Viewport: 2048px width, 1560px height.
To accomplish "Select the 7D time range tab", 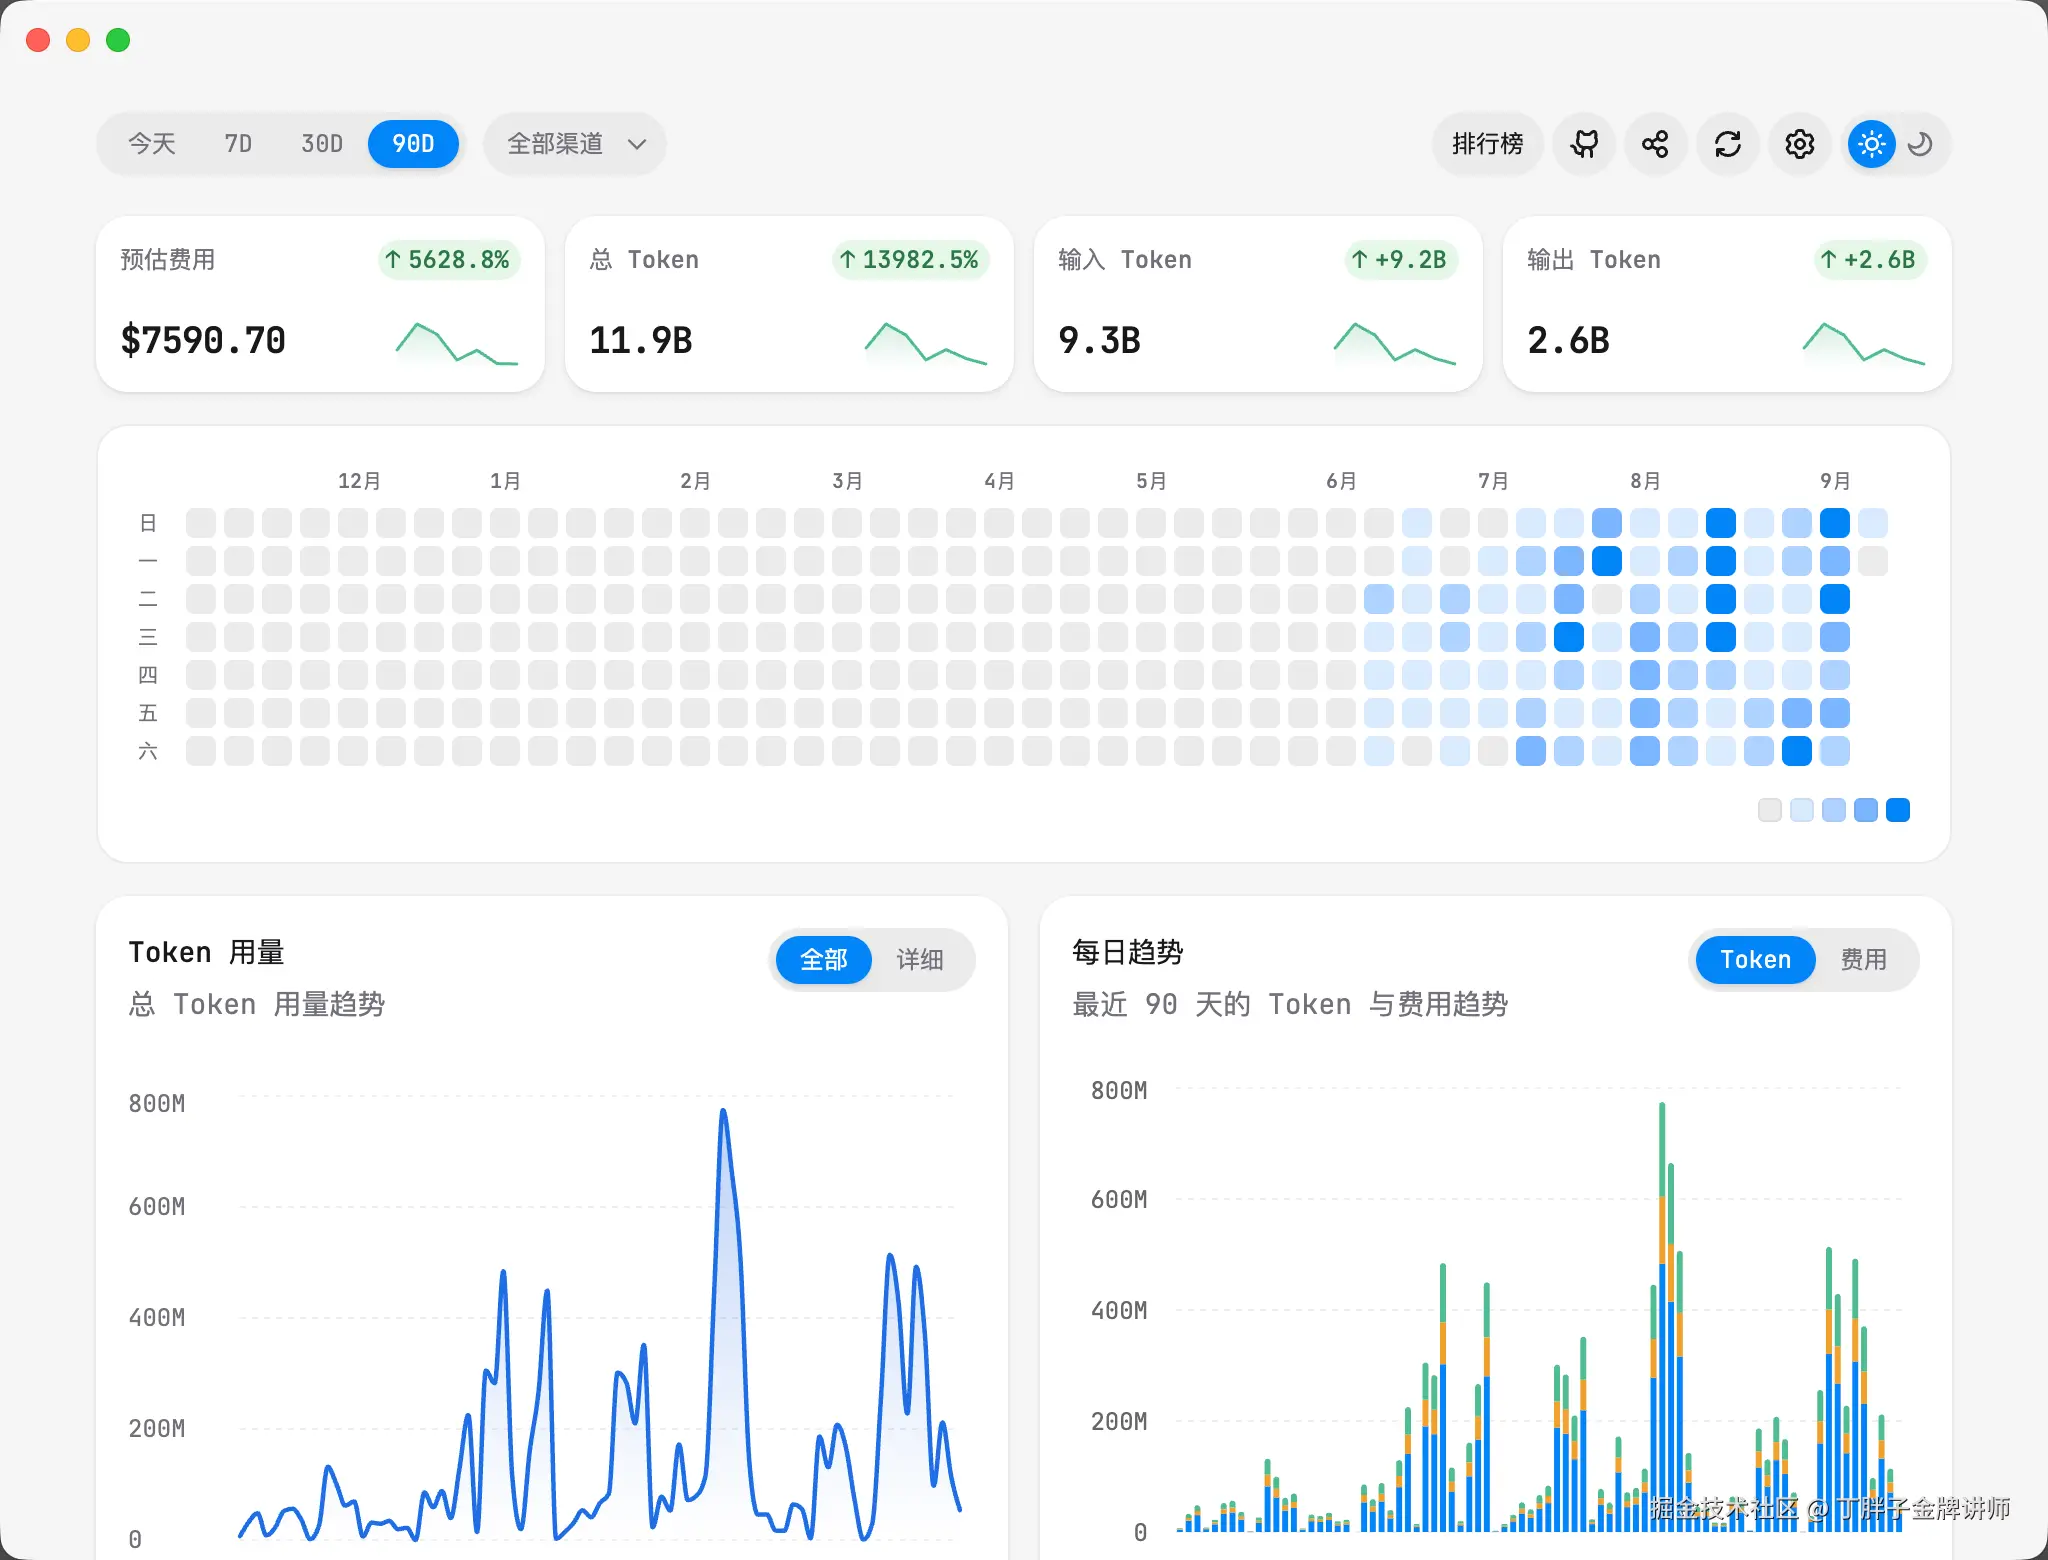I will tap(238, 144).
